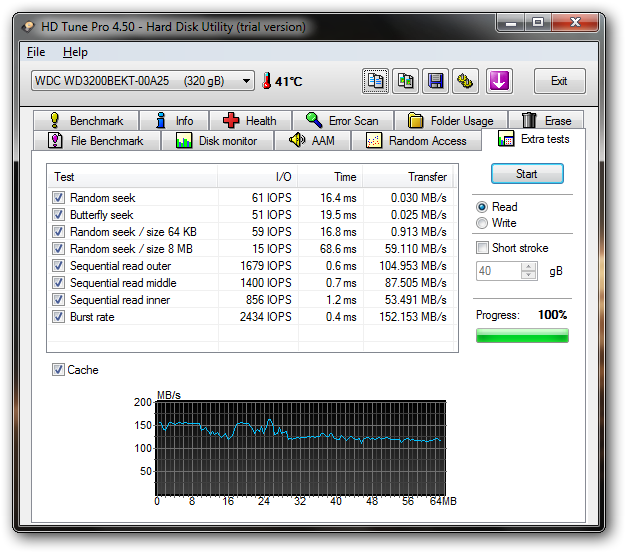
Task: Click the Disk monitor chart icon
Action: 184,141
